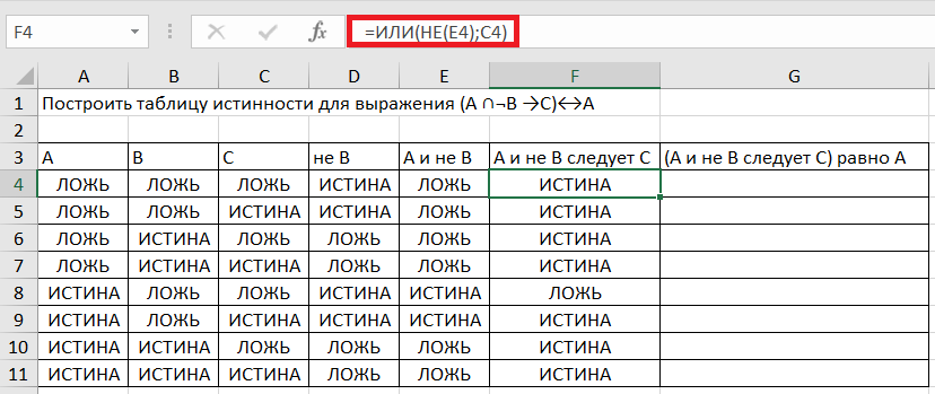The width and height of the screenshot is (936, 394).
Task: Select column B header
Action: [174, 76]
